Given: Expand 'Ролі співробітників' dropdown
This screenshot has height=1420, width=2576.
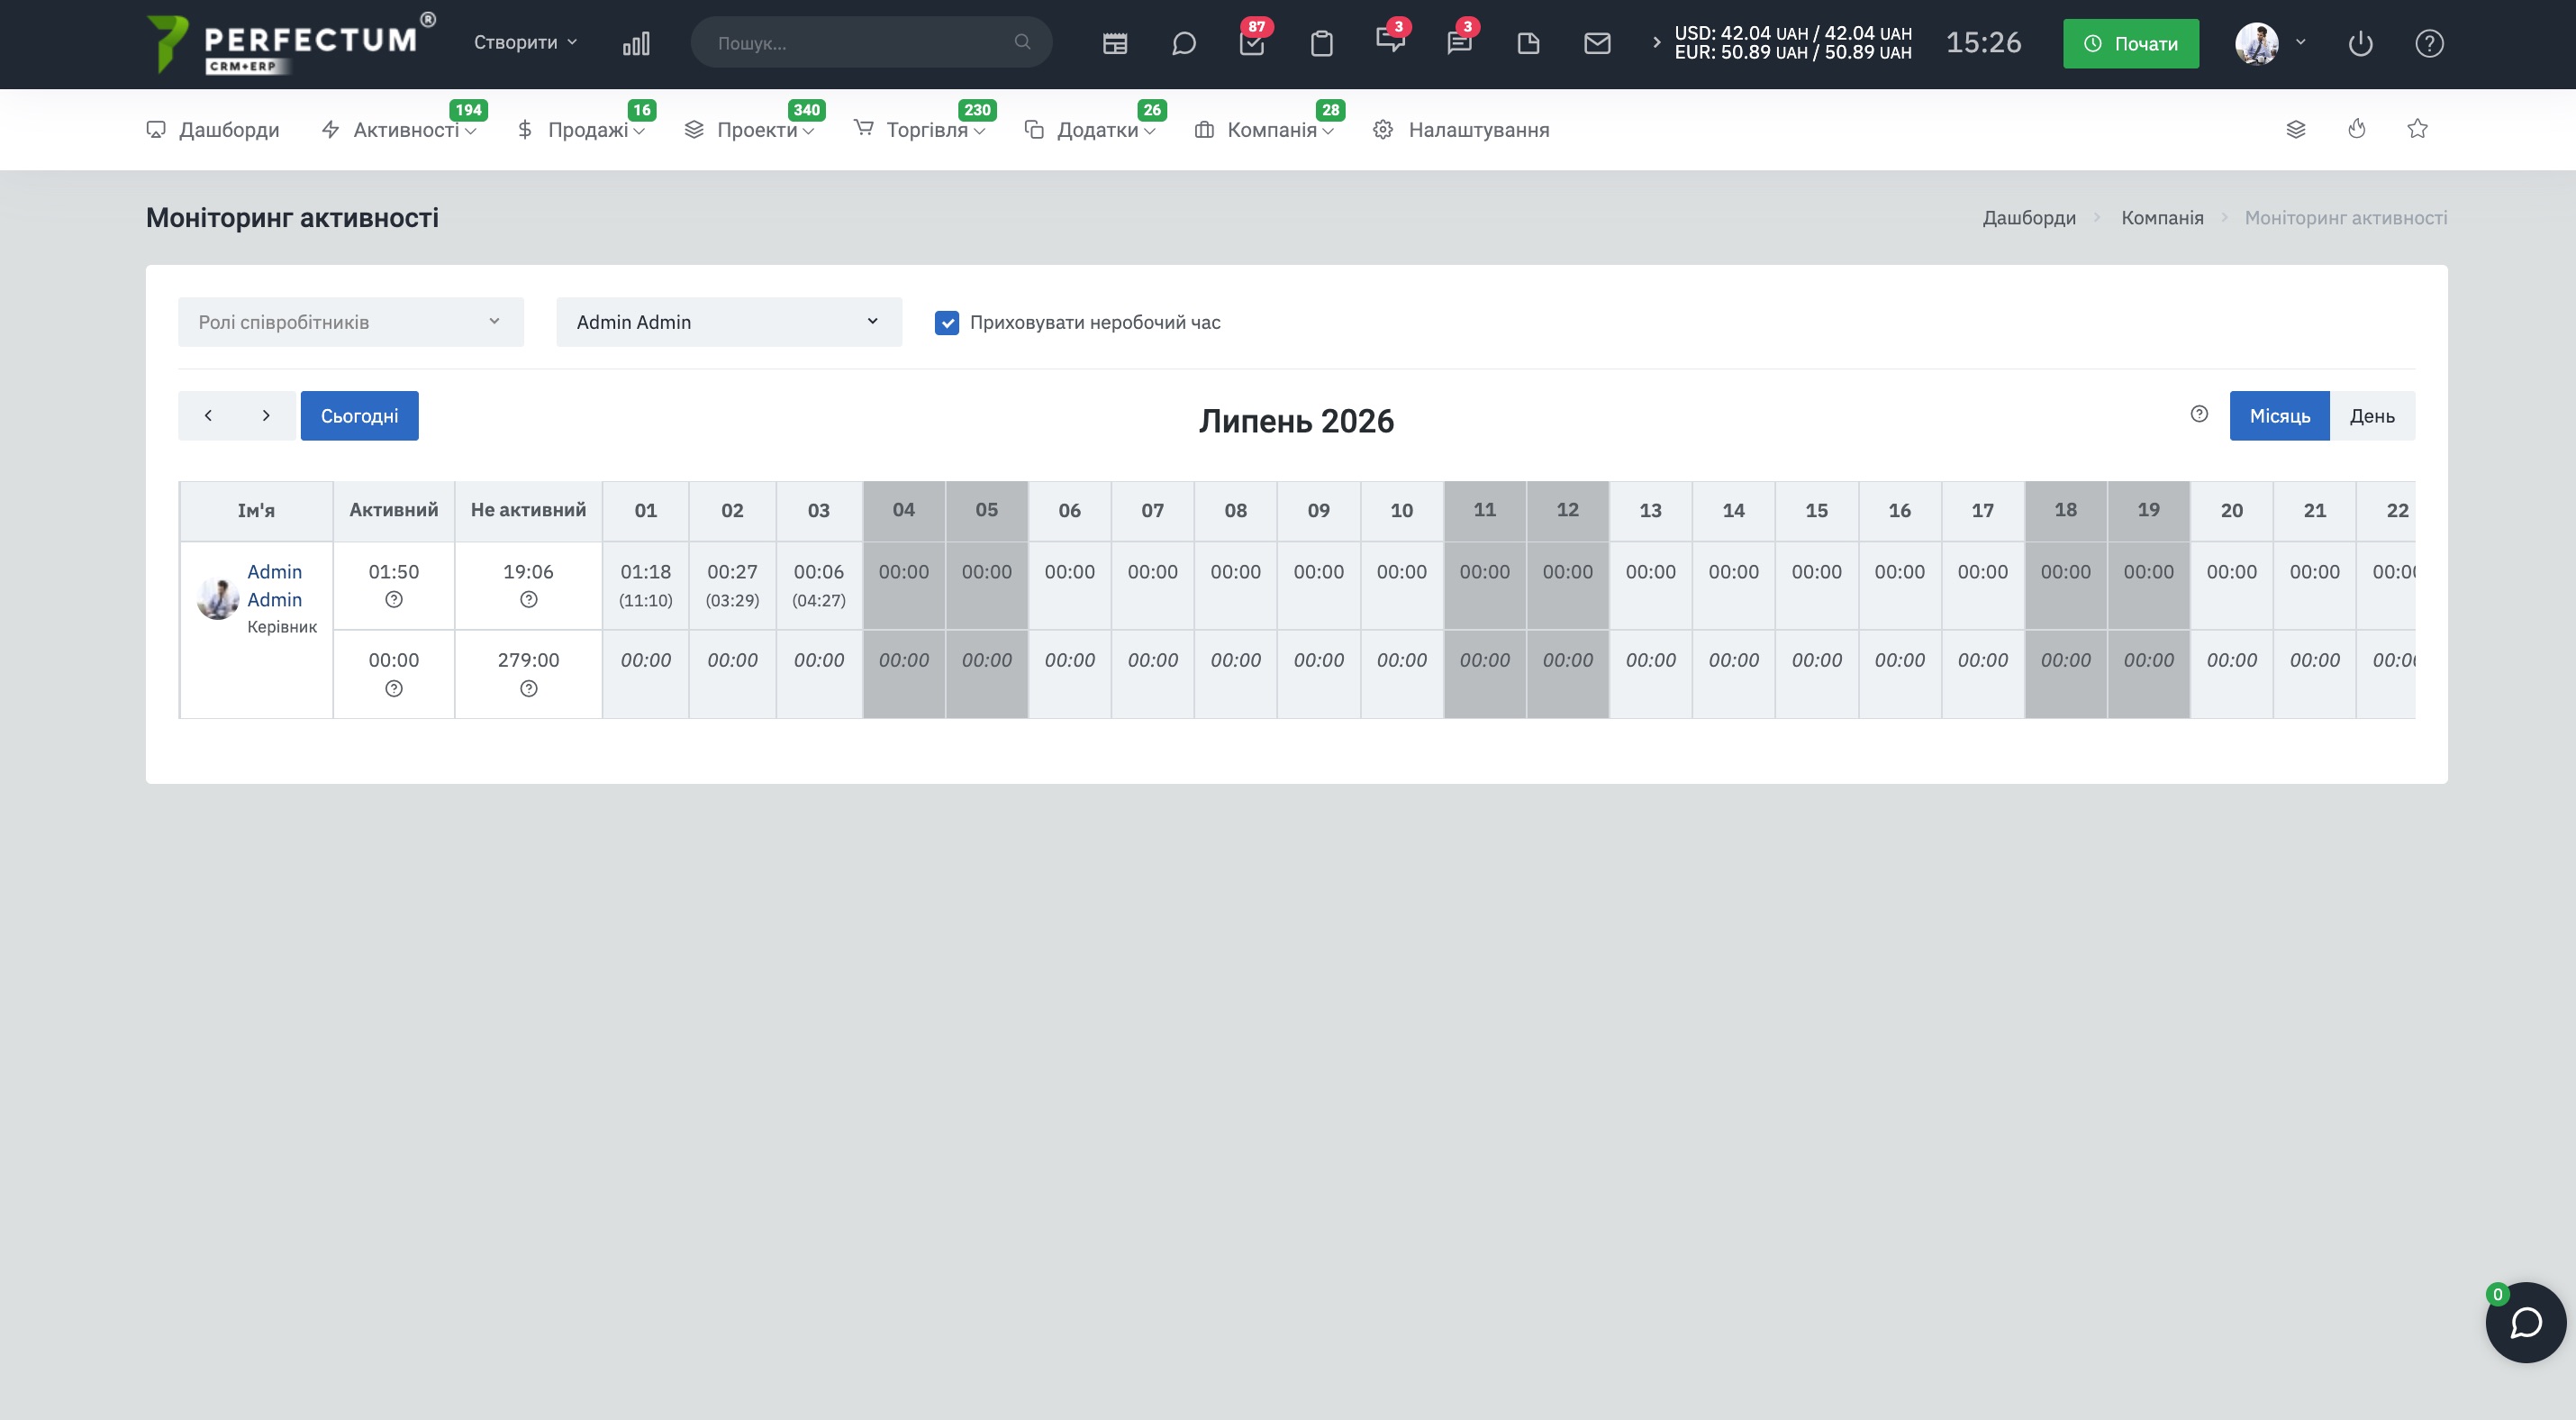Looking at the screenshot, I should click(x=350, y=322).
